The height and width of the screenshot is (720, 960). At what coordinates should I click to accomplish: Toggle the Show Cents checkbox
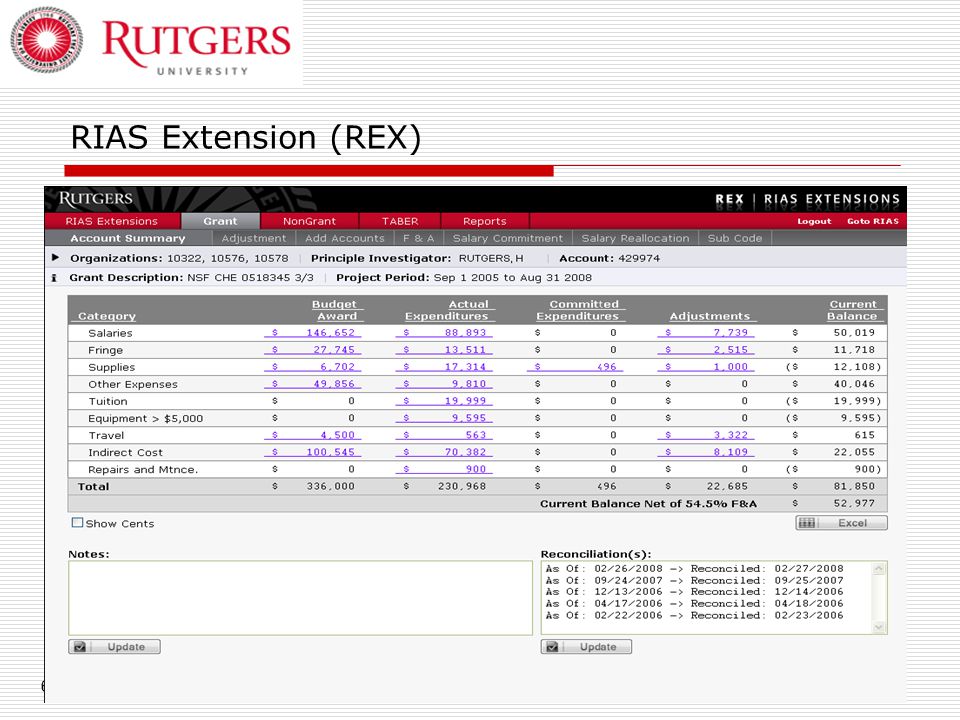point(77,523)
